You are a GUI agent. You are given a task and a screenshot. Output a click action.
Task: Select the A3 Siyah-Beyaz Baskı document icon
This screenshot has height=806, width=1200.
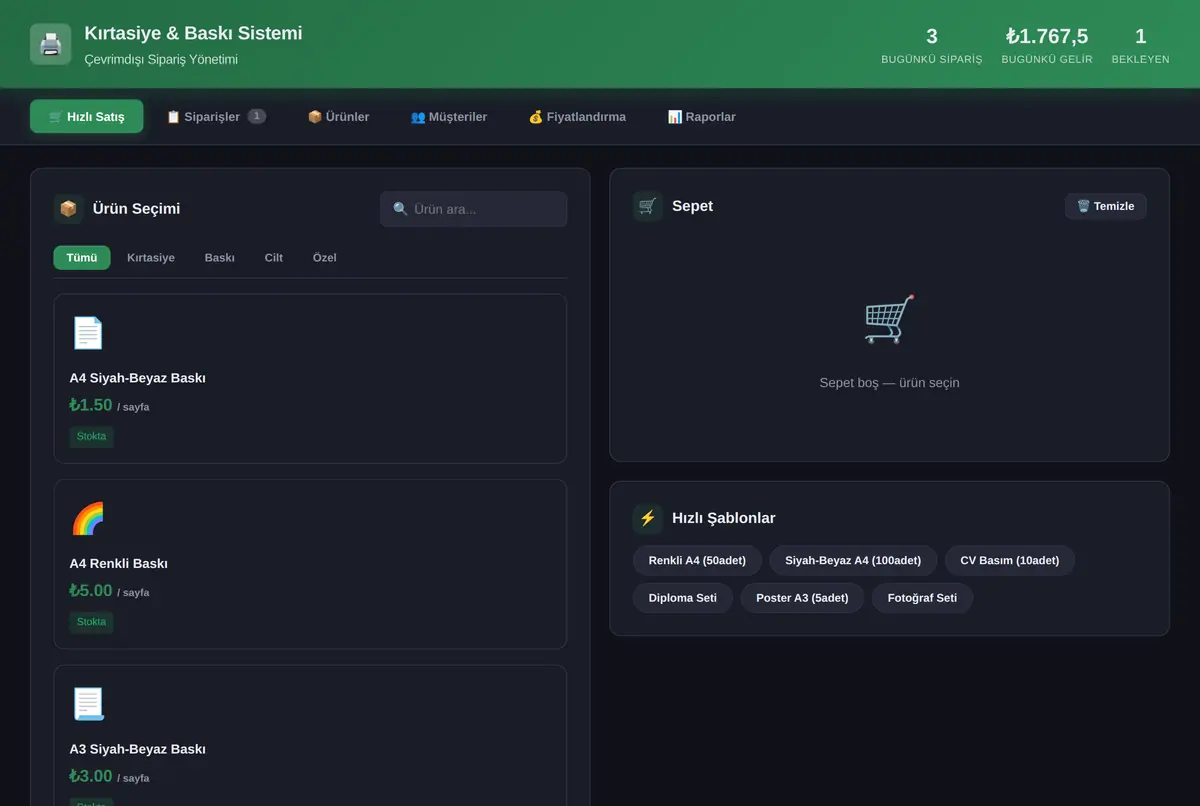pyautogui.click(x=88, y=704)
